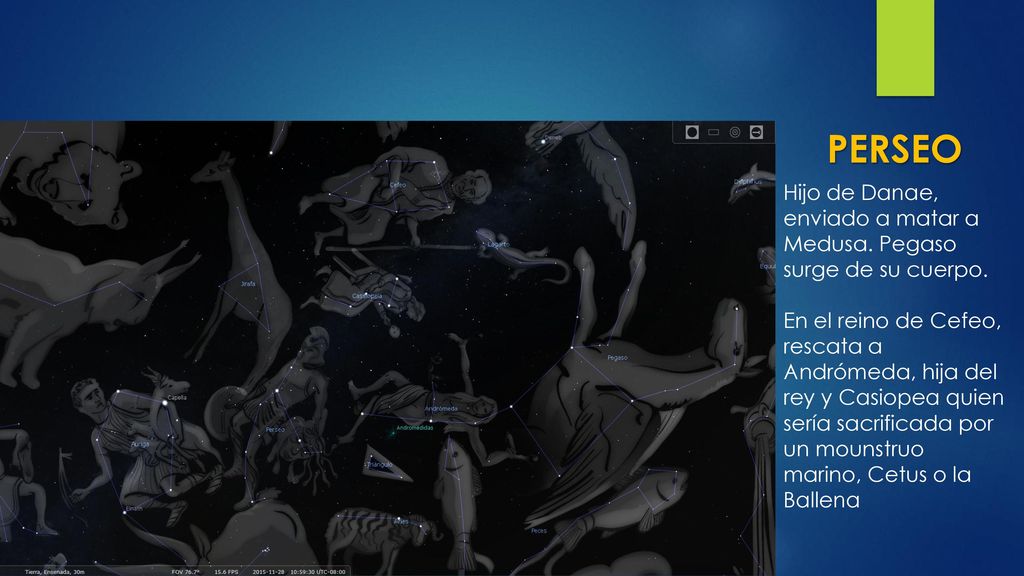1024x576 pixels.
Task: Click the date 2015-11-28 in status bar
Action: click(x=268, y=572)
